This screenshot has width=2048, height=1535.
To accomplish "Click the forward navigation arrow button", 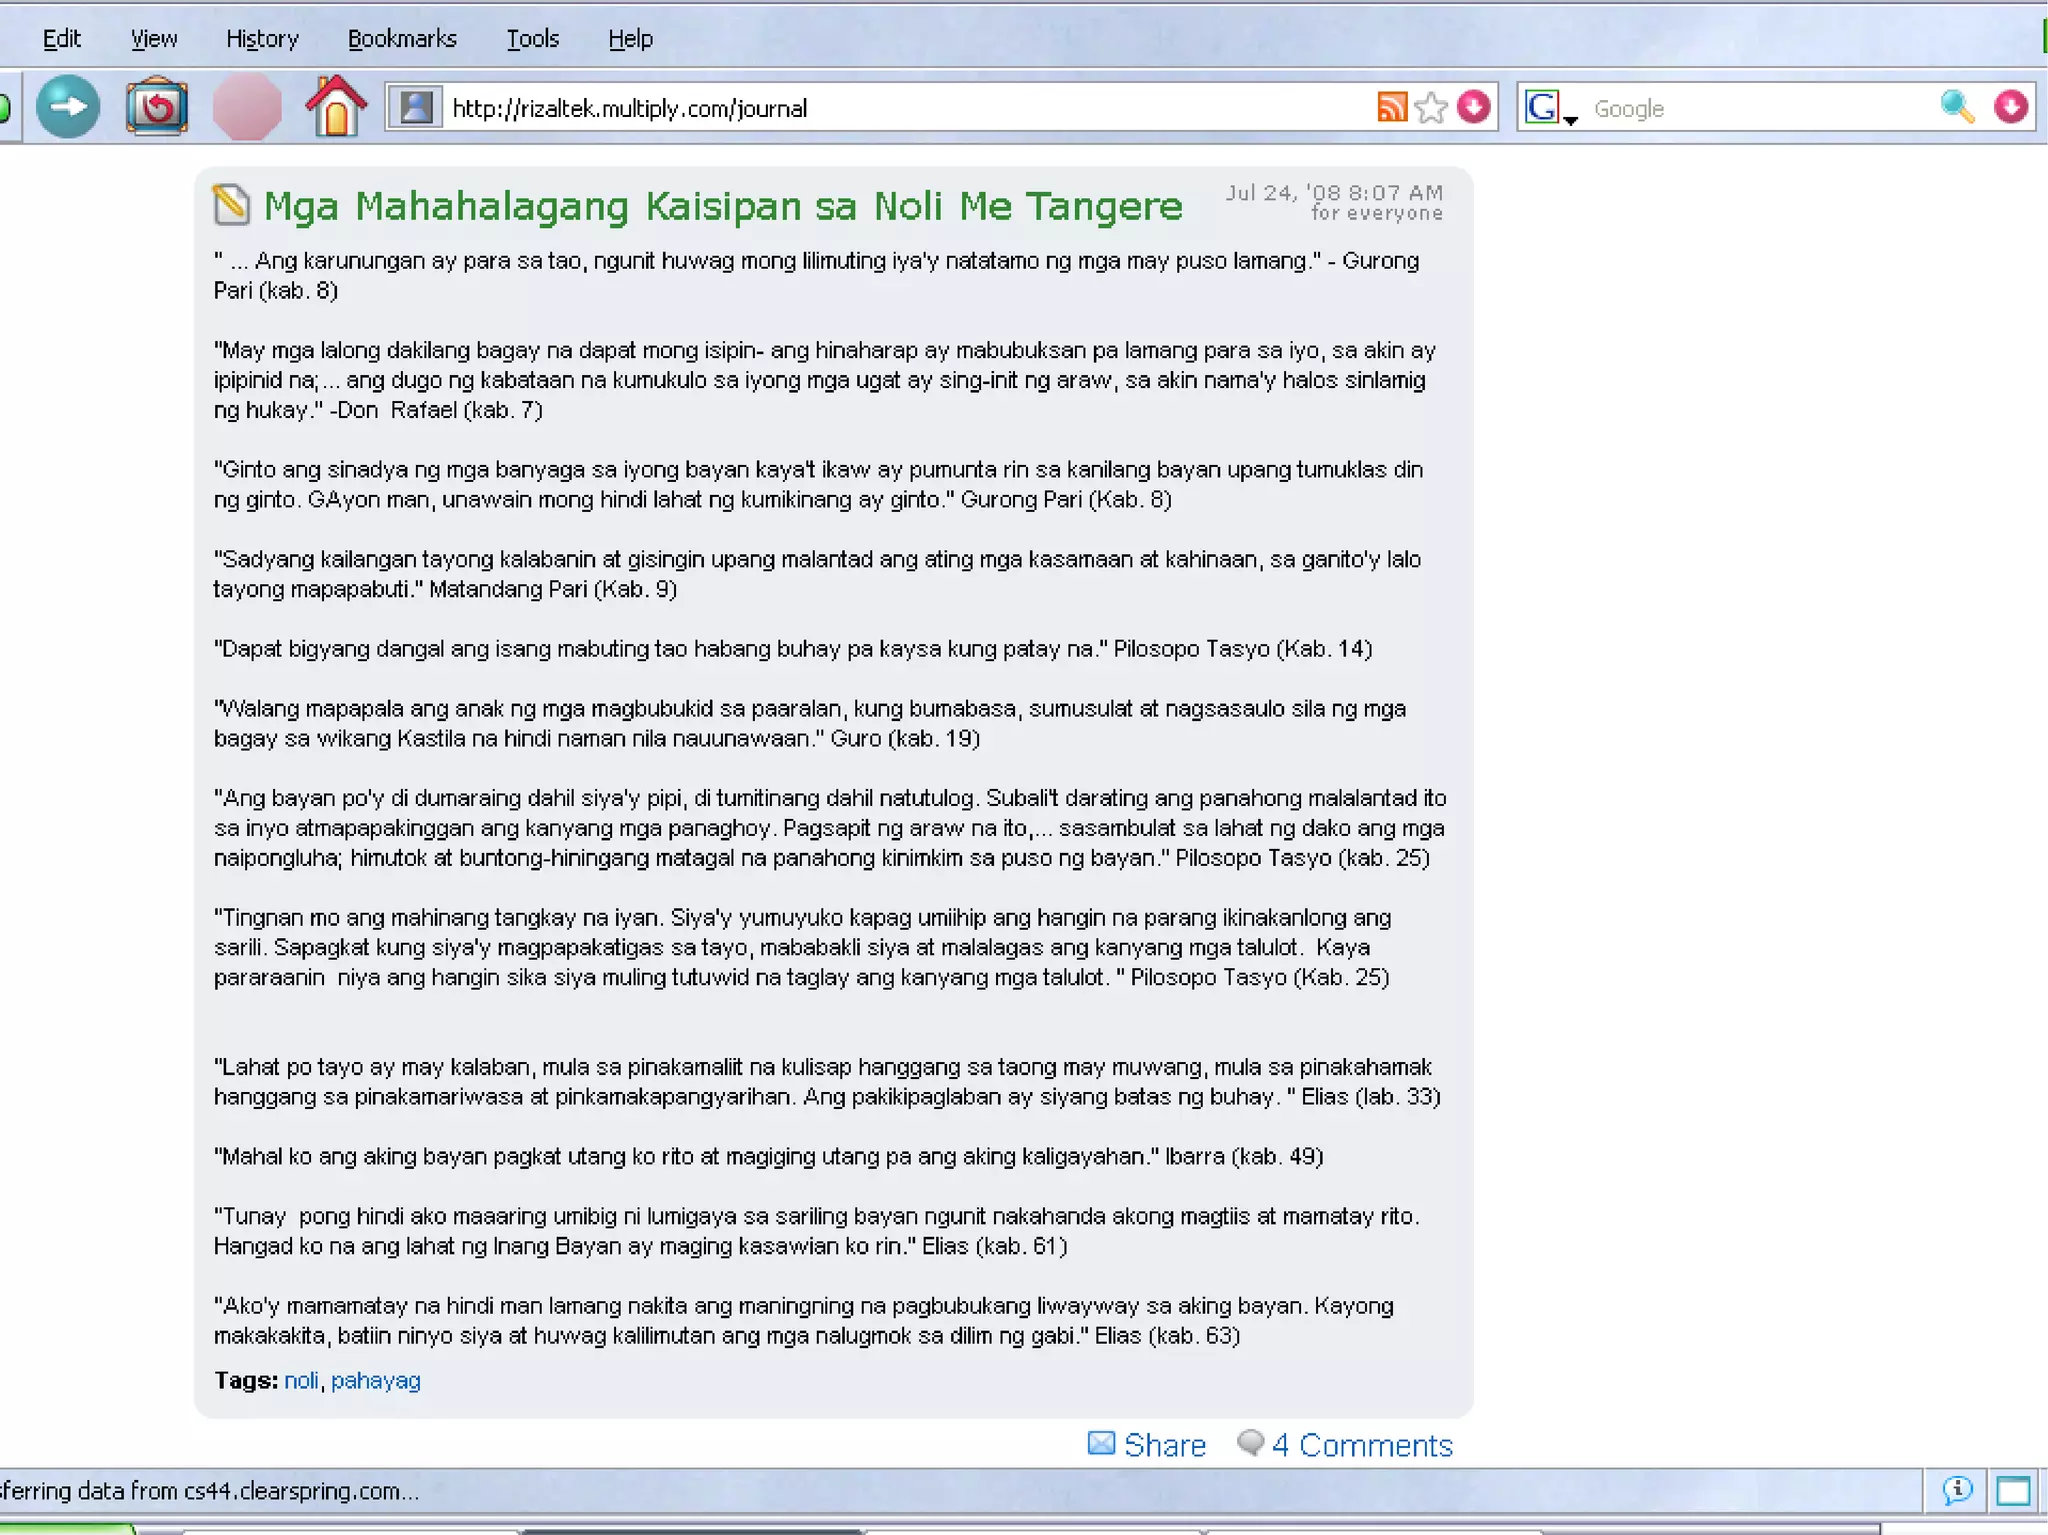I will click(x=68, y=107).
